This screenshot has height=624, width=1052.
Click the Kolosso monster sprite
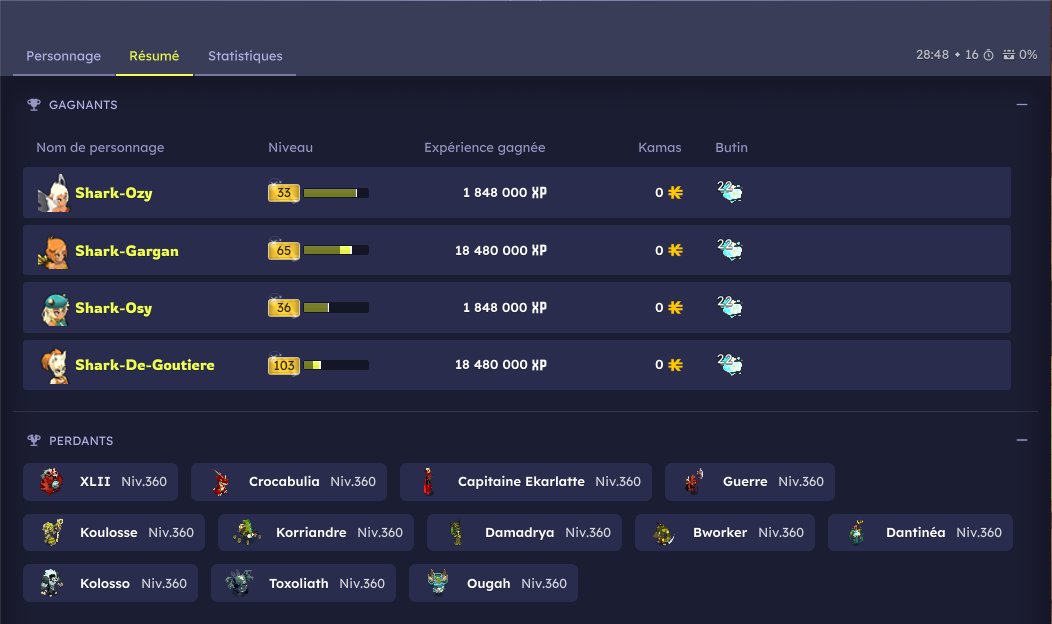click(51, 583)
